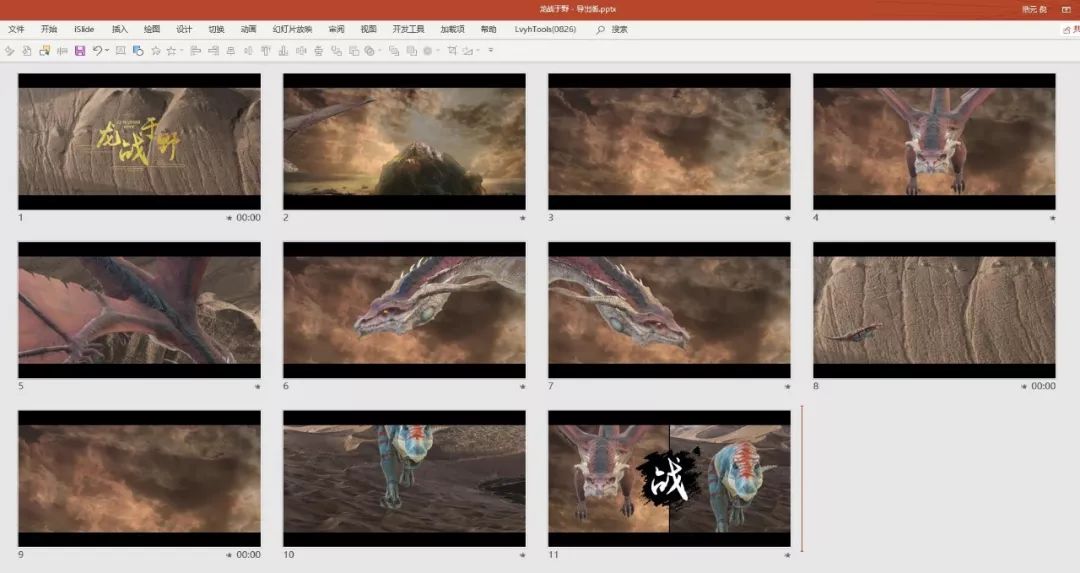Select slide 8 rock wall thumbnail
This screenshot has height=573, width=1080.
934,310
